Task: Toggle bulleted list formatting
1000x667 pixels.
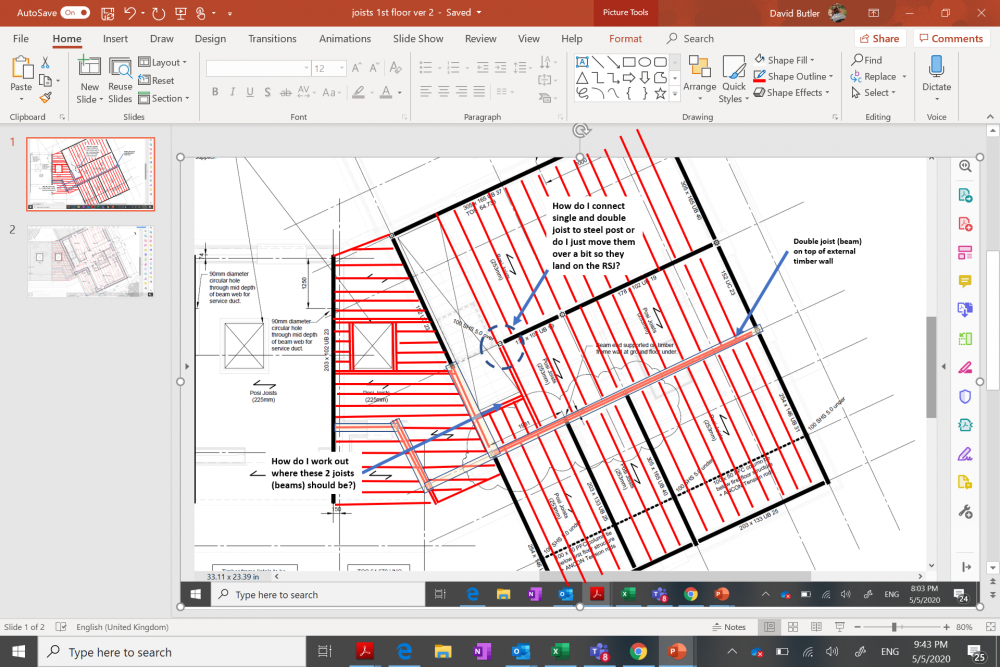Action: click(x=425, y=67)
